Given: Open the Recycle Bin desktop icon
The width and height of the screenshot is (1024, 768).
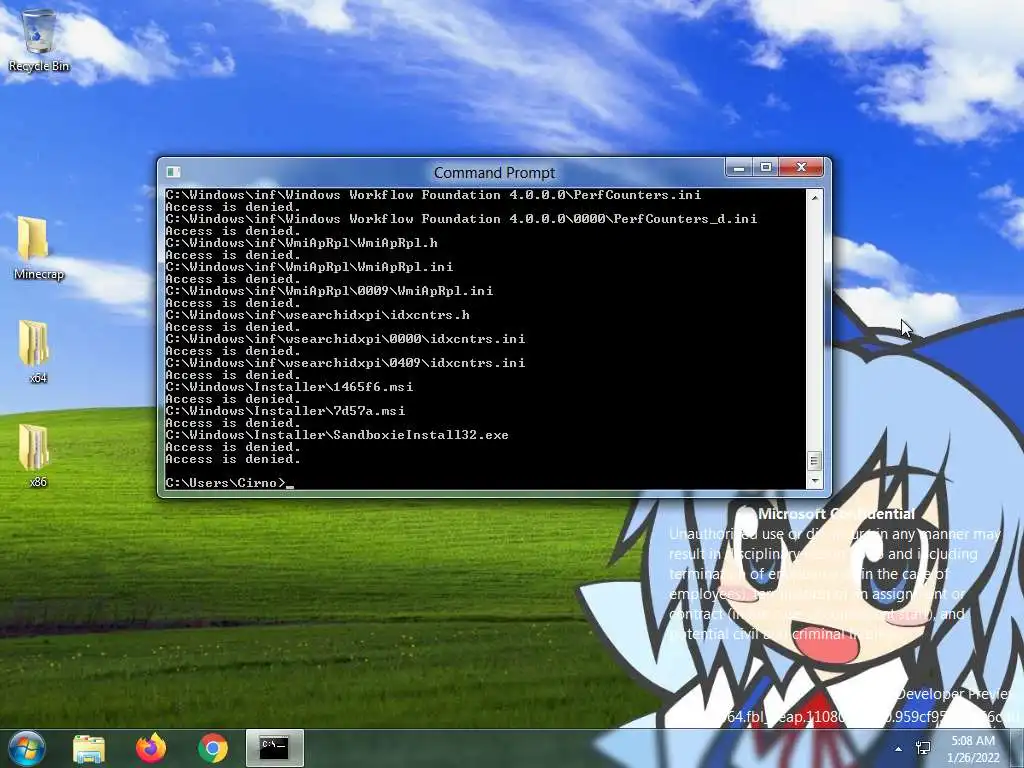Looking at the screenshot, I should [39, 40].
